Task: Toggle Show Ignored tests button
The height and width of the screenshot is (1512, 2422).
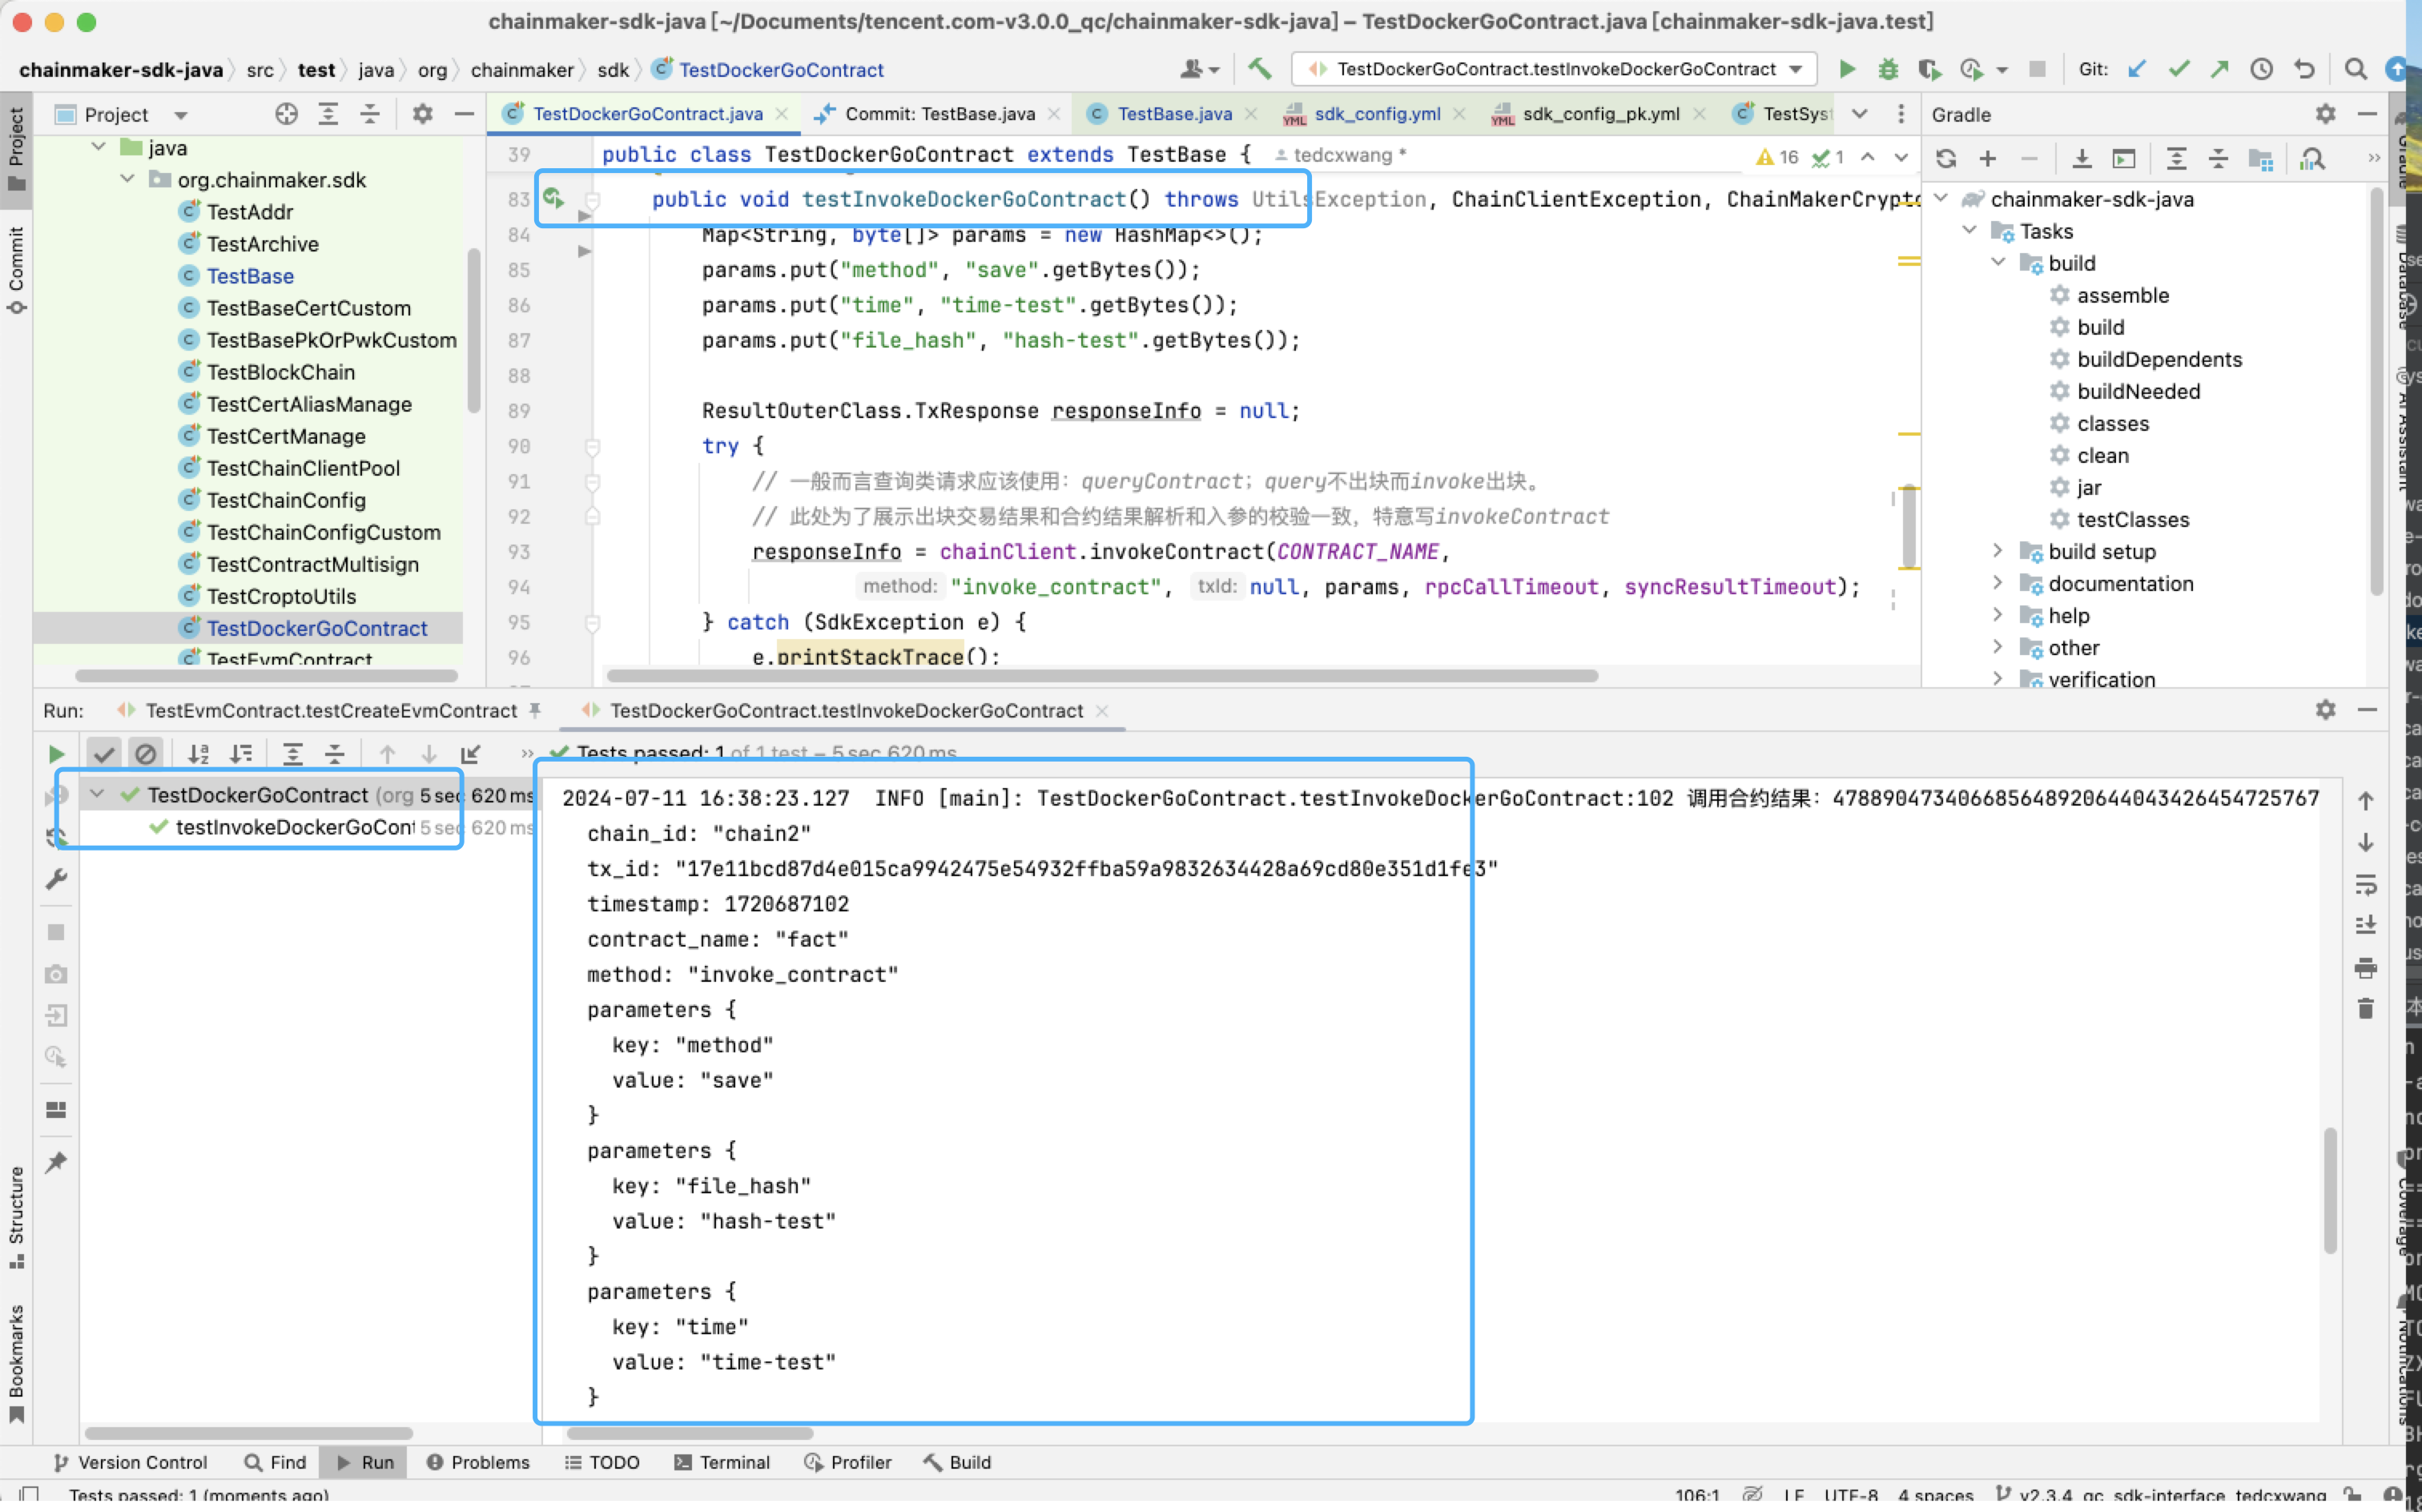Action: click(146, 754)
